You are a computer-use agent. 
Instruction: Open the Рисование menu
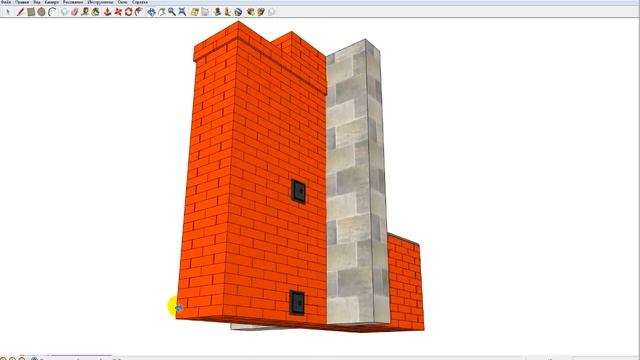click(73, 2)
